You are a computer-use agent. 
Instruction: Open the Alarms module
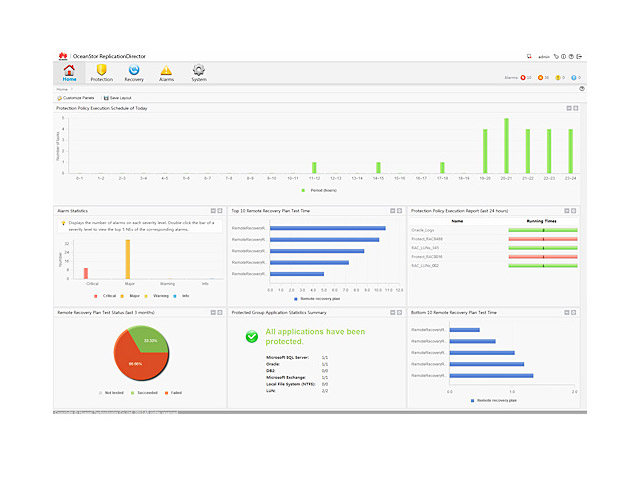tap(166, 72)
